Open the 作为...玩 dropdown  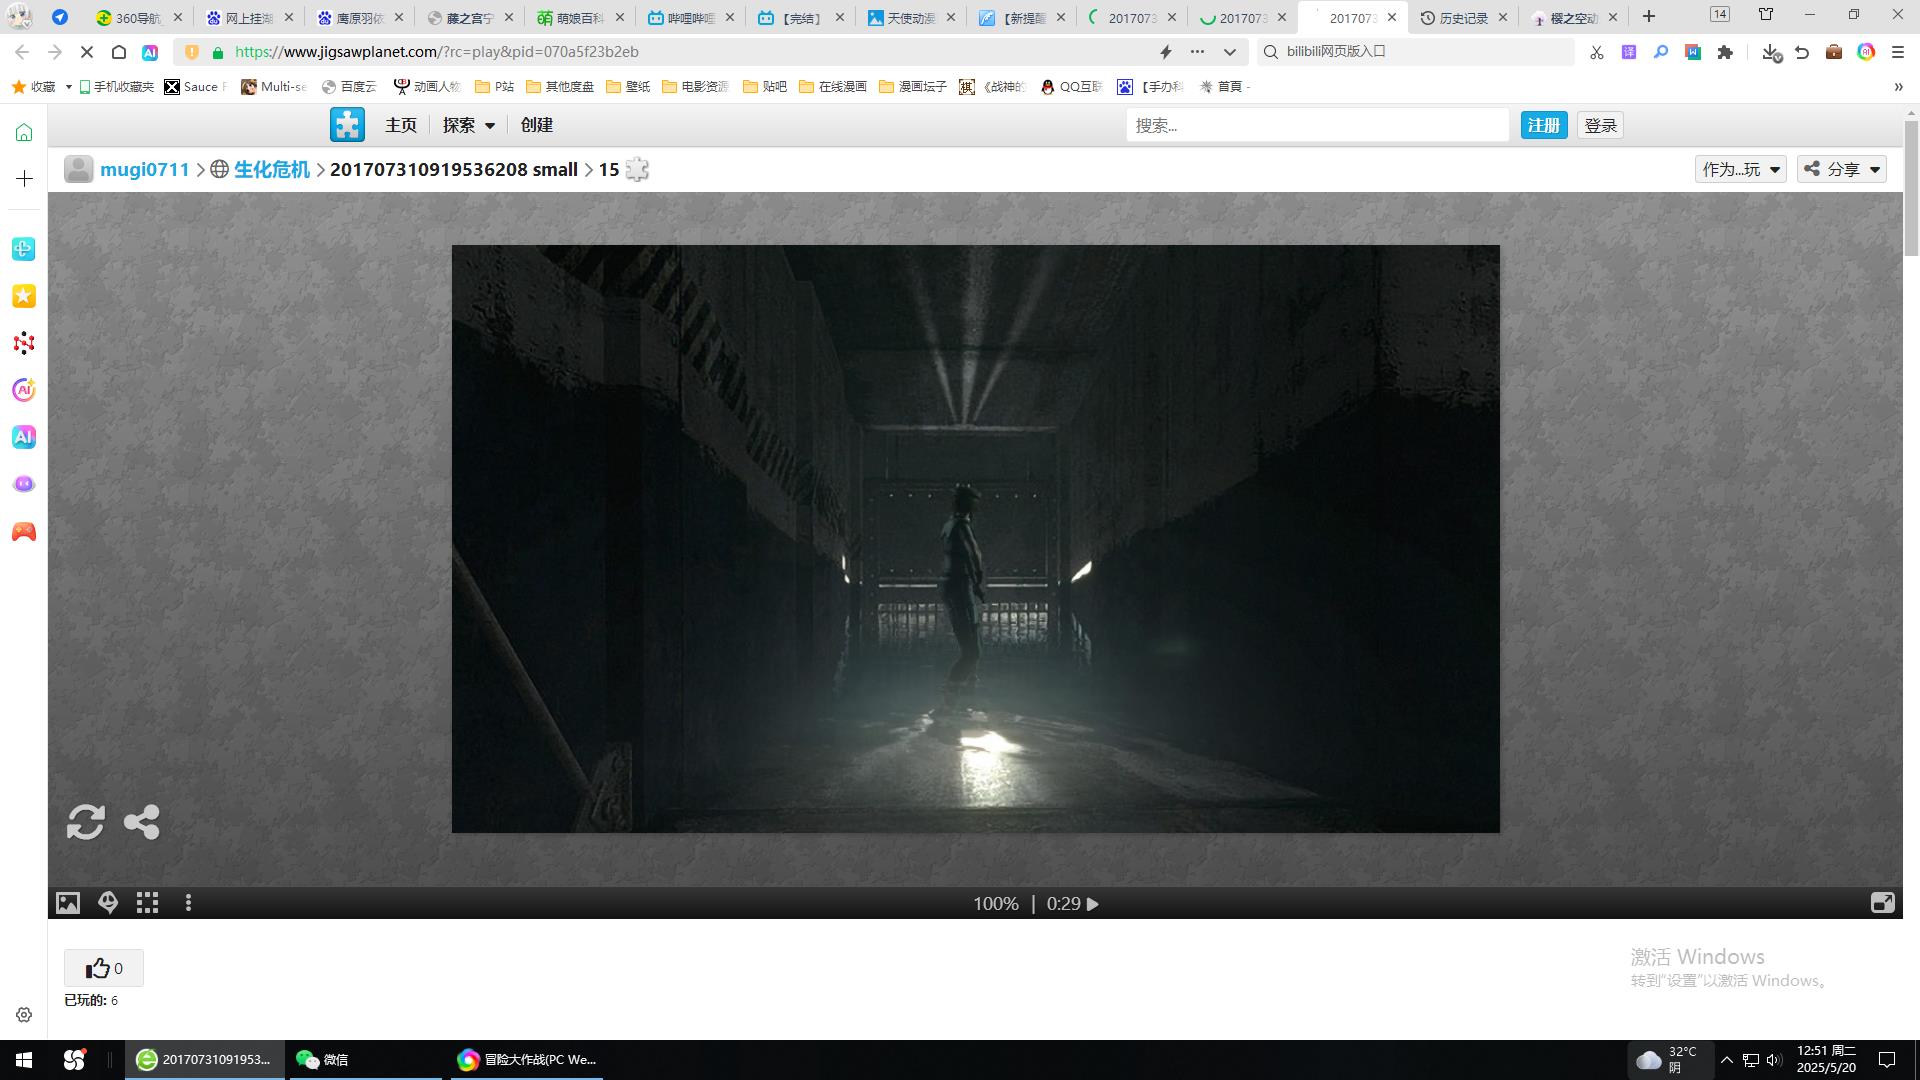1741,169
